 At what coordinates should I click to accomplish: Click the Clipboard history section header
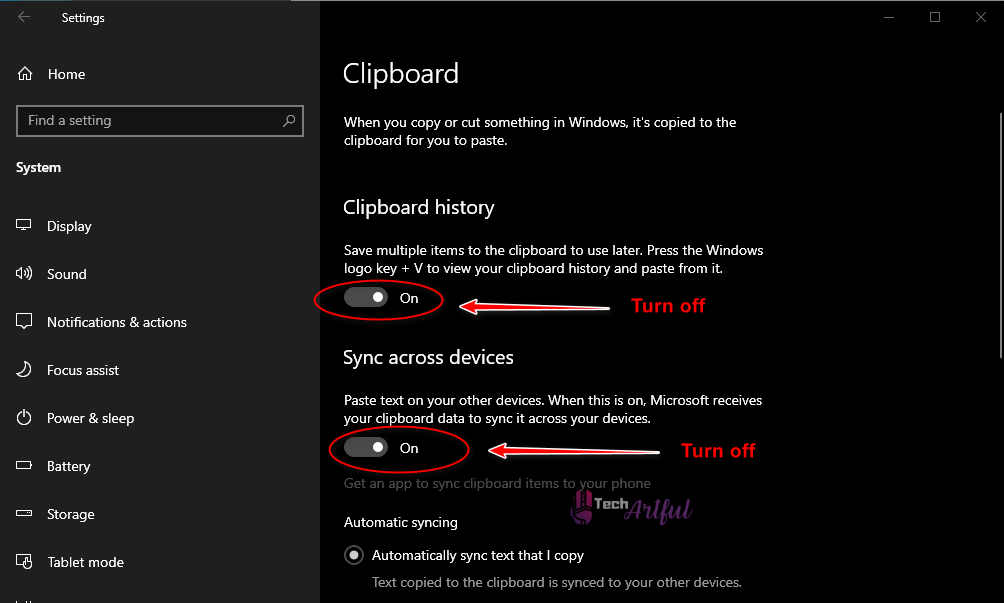tap(419, 207)
